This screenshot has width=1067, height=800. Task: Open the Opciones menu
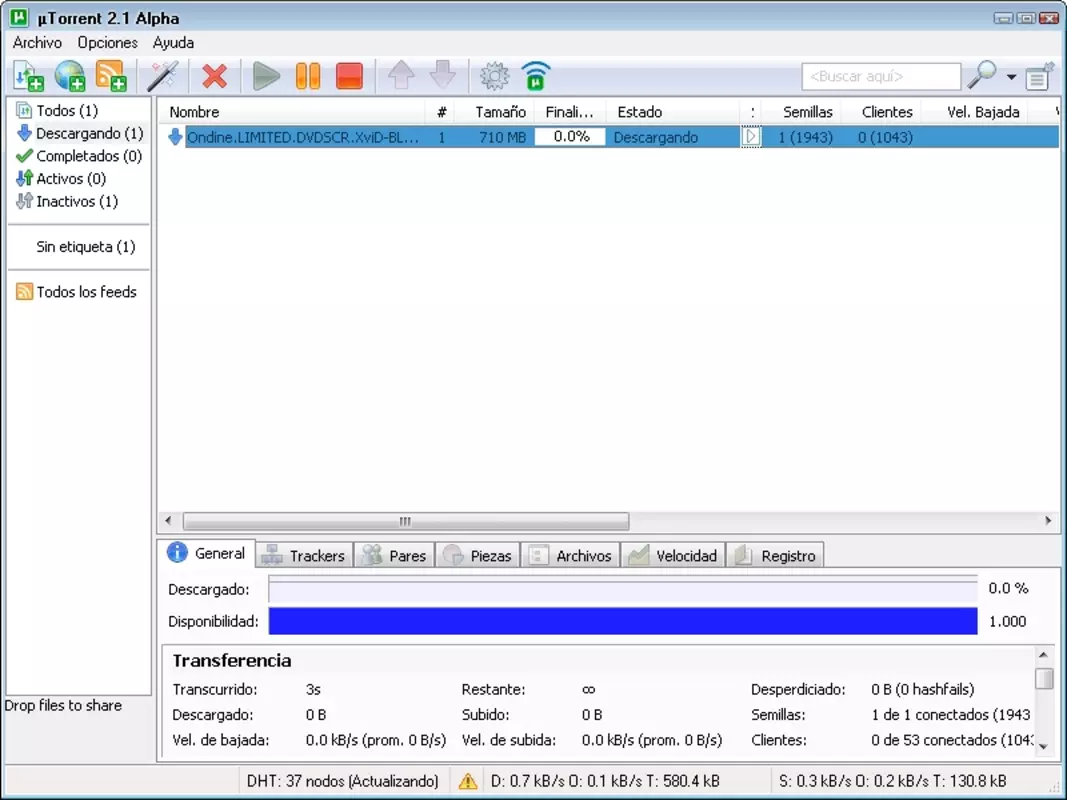108,43
